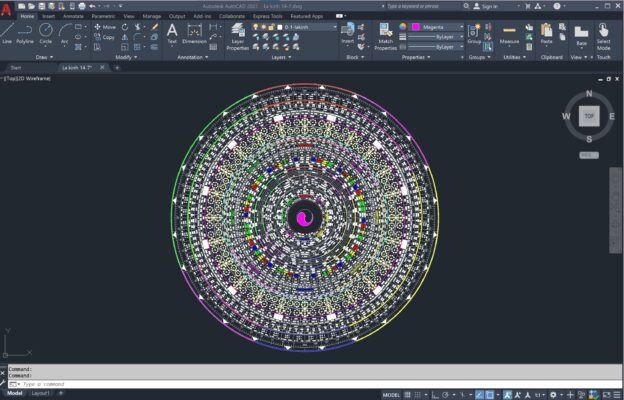The height and width of the screenshot is (400, 624).
Task: Select the Line tool
Action: pyautogui.click(x=7, y=33)
